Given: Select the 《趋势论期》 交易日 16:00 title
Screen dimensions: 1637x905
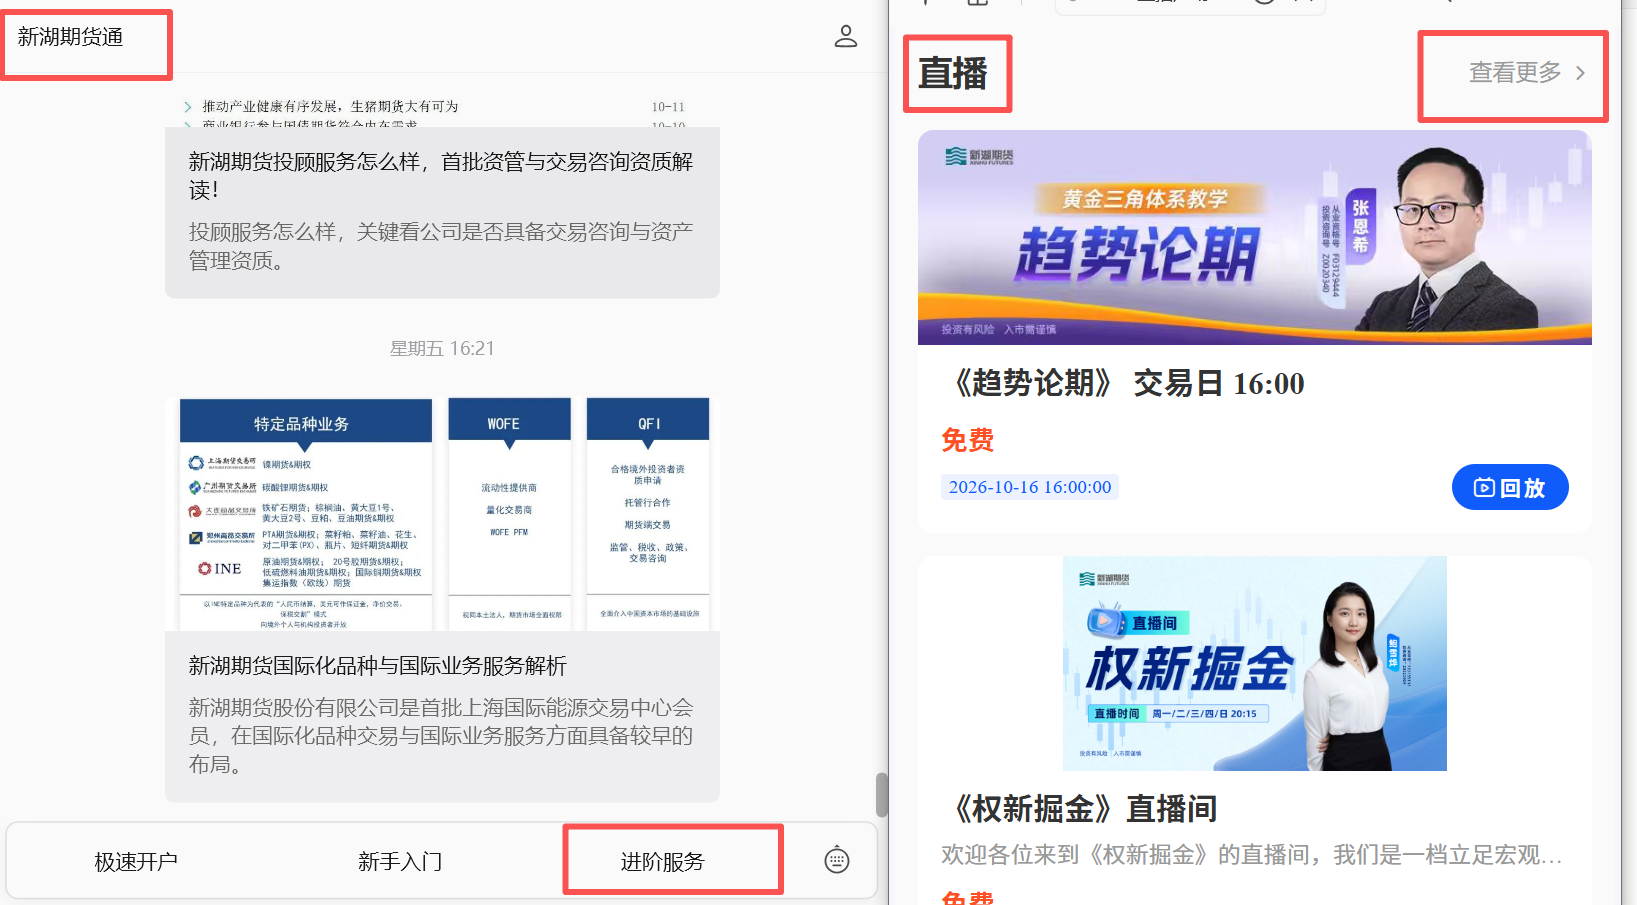Looking at the screenshot, I should click(1124, 383).
